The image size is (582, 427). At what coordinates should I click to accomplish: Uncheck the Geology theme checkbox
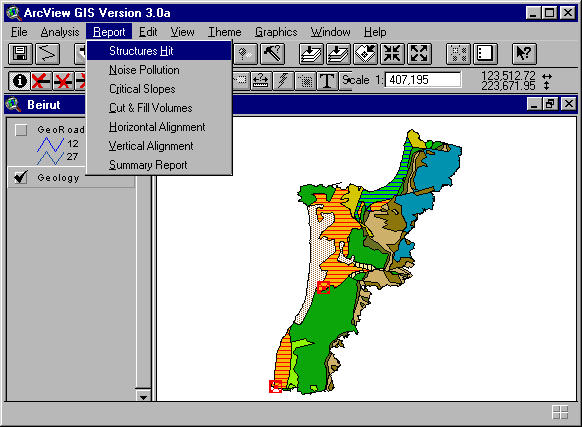(x=21, y=177)
